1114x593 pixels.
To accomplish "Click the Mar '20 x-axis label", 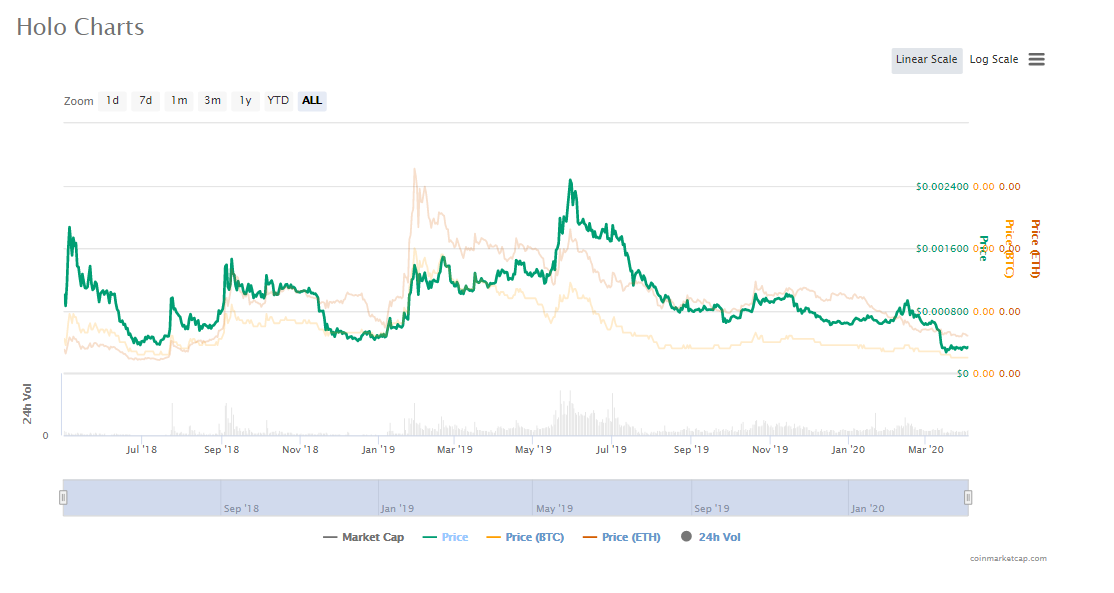I will [x=926, y=450].
